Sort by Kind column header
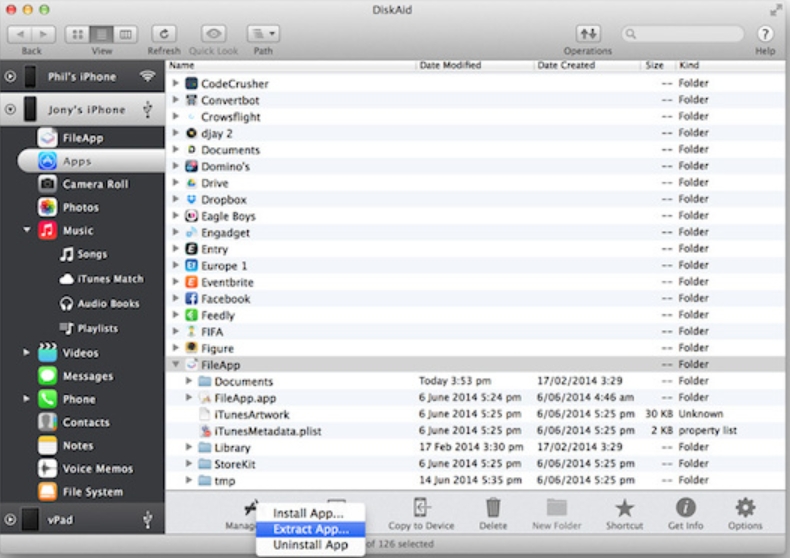 click(689, 65)
